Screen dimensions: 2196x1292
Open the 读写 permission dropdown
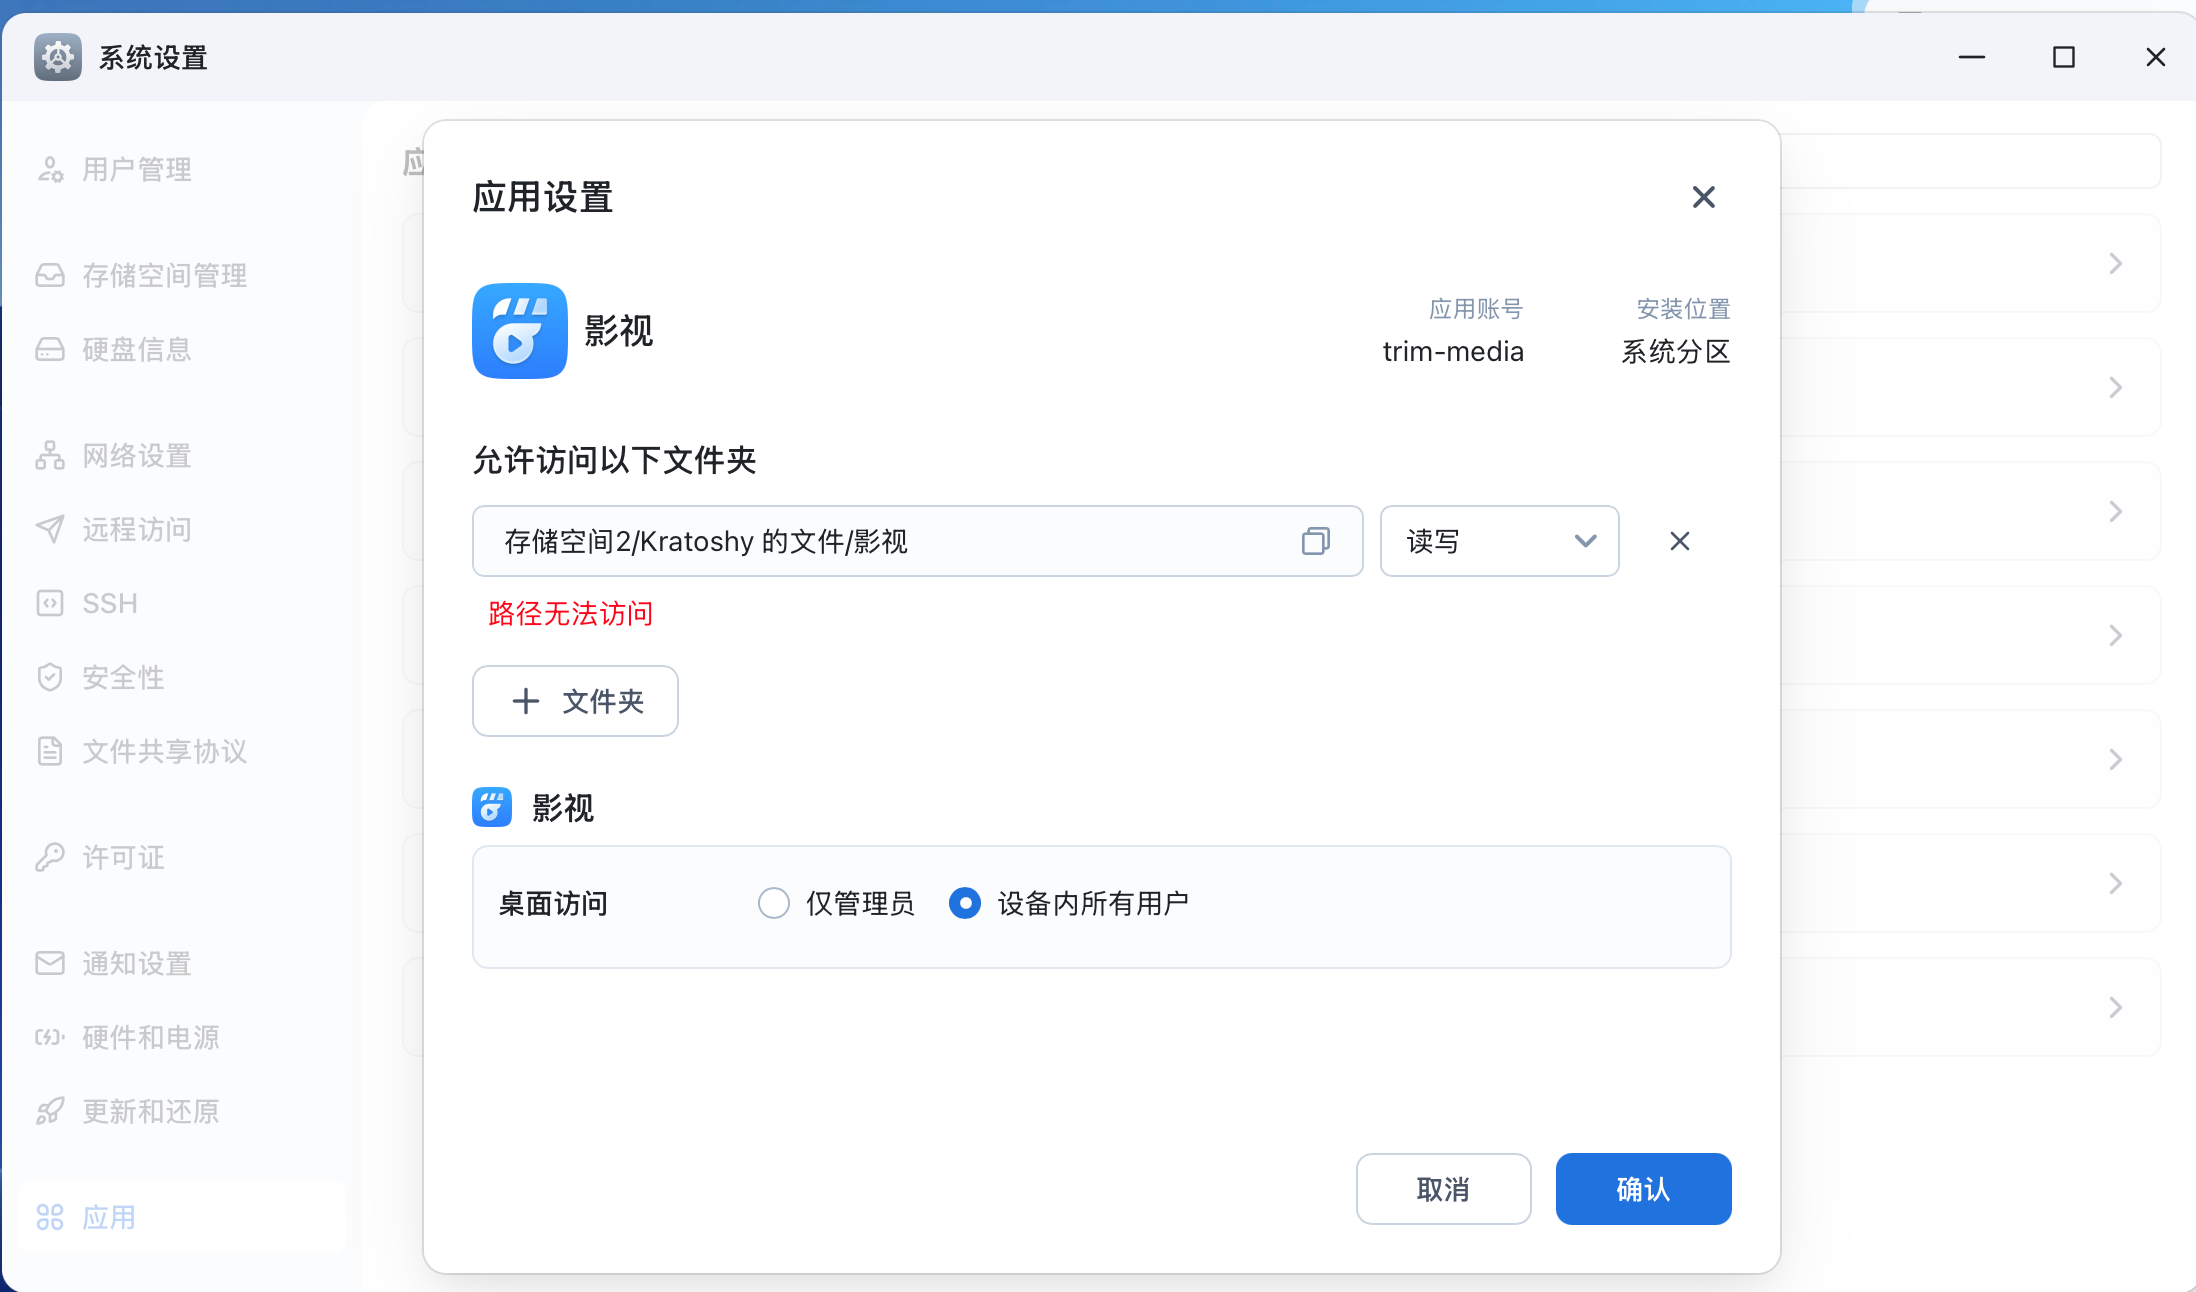click(x=1499, y=541)
